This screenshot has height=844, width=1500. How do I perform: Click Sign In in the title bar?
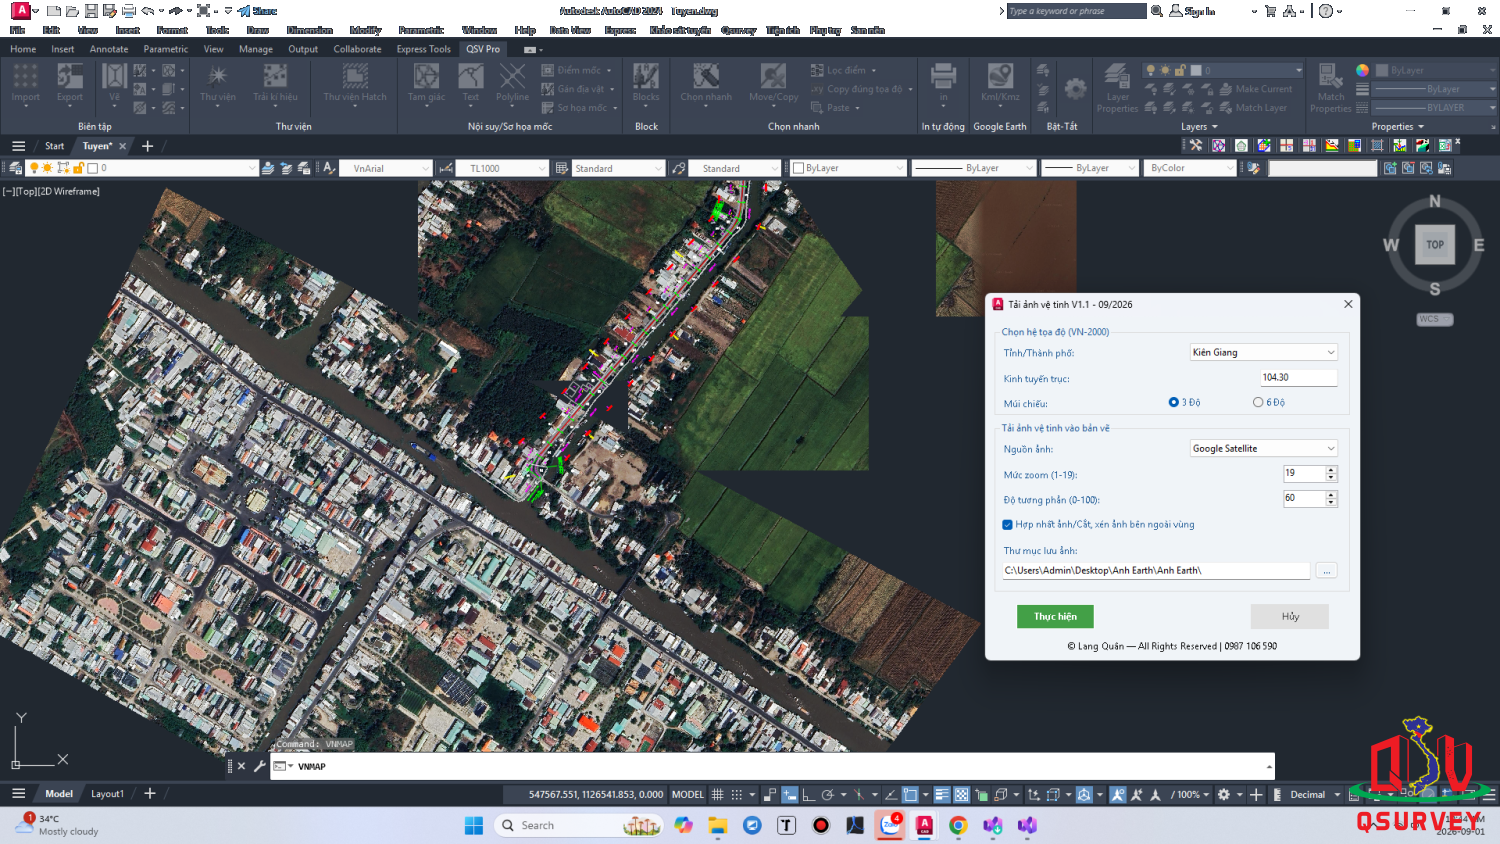[x=1193, y=11]
